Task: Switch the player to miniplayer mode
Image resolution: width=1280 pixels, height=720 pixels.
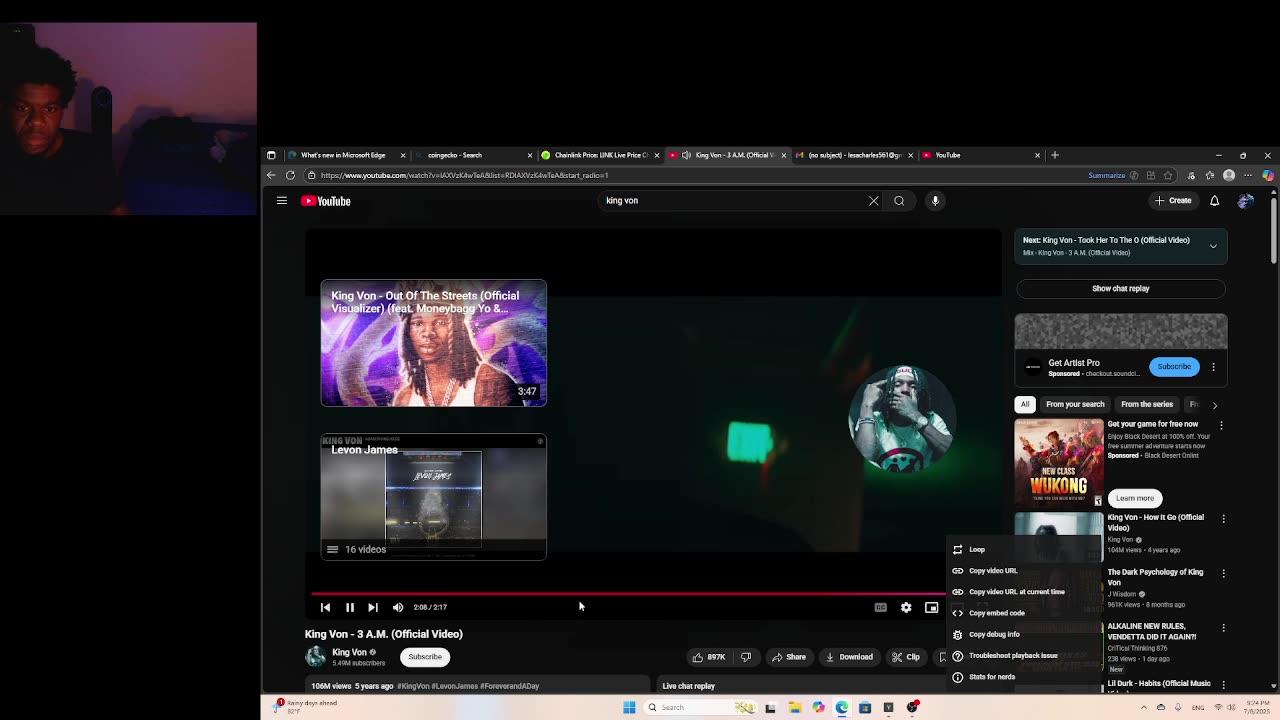Action: pos(931,607)
